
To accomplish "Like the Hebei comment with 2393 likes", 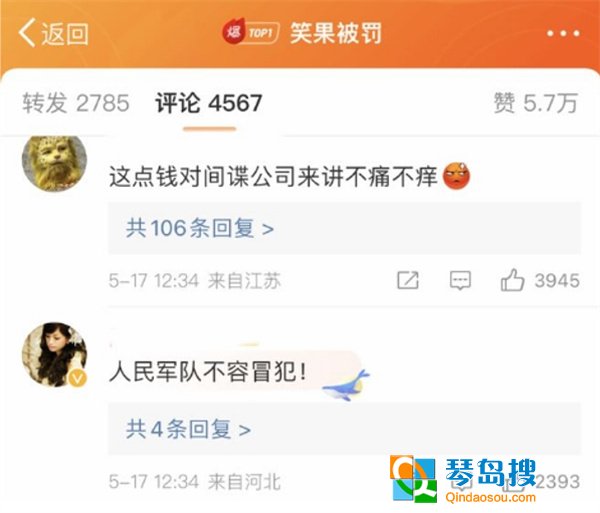I will coord(540,481).
